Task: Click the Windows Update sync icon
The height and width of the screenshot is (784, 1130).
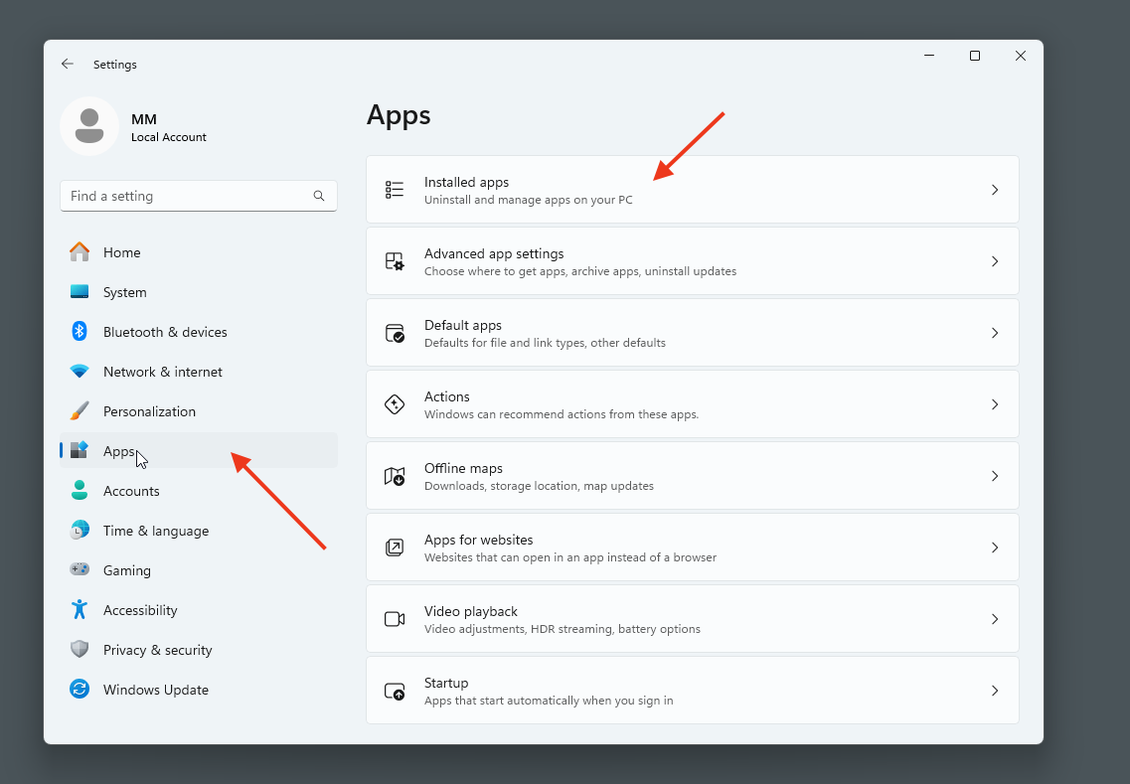Action: (79, 689)
